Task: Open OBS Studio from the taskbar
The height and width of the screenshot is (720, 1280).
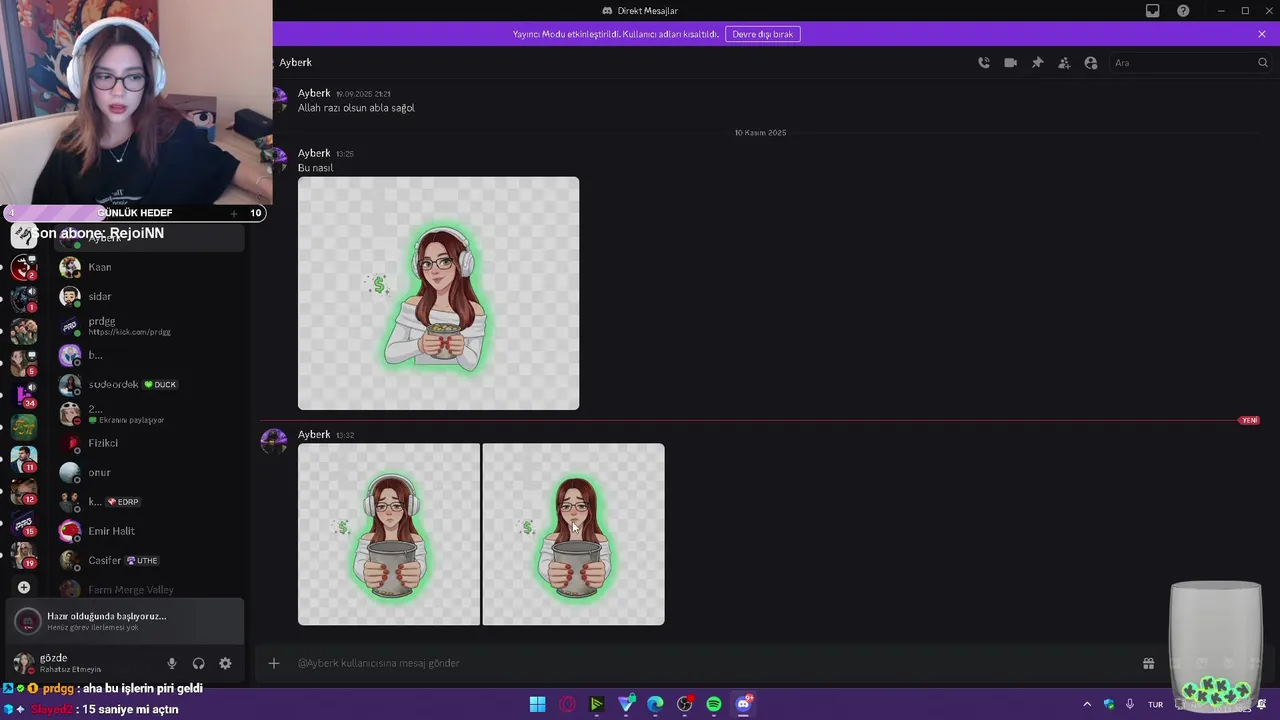Action: point(685,704)
